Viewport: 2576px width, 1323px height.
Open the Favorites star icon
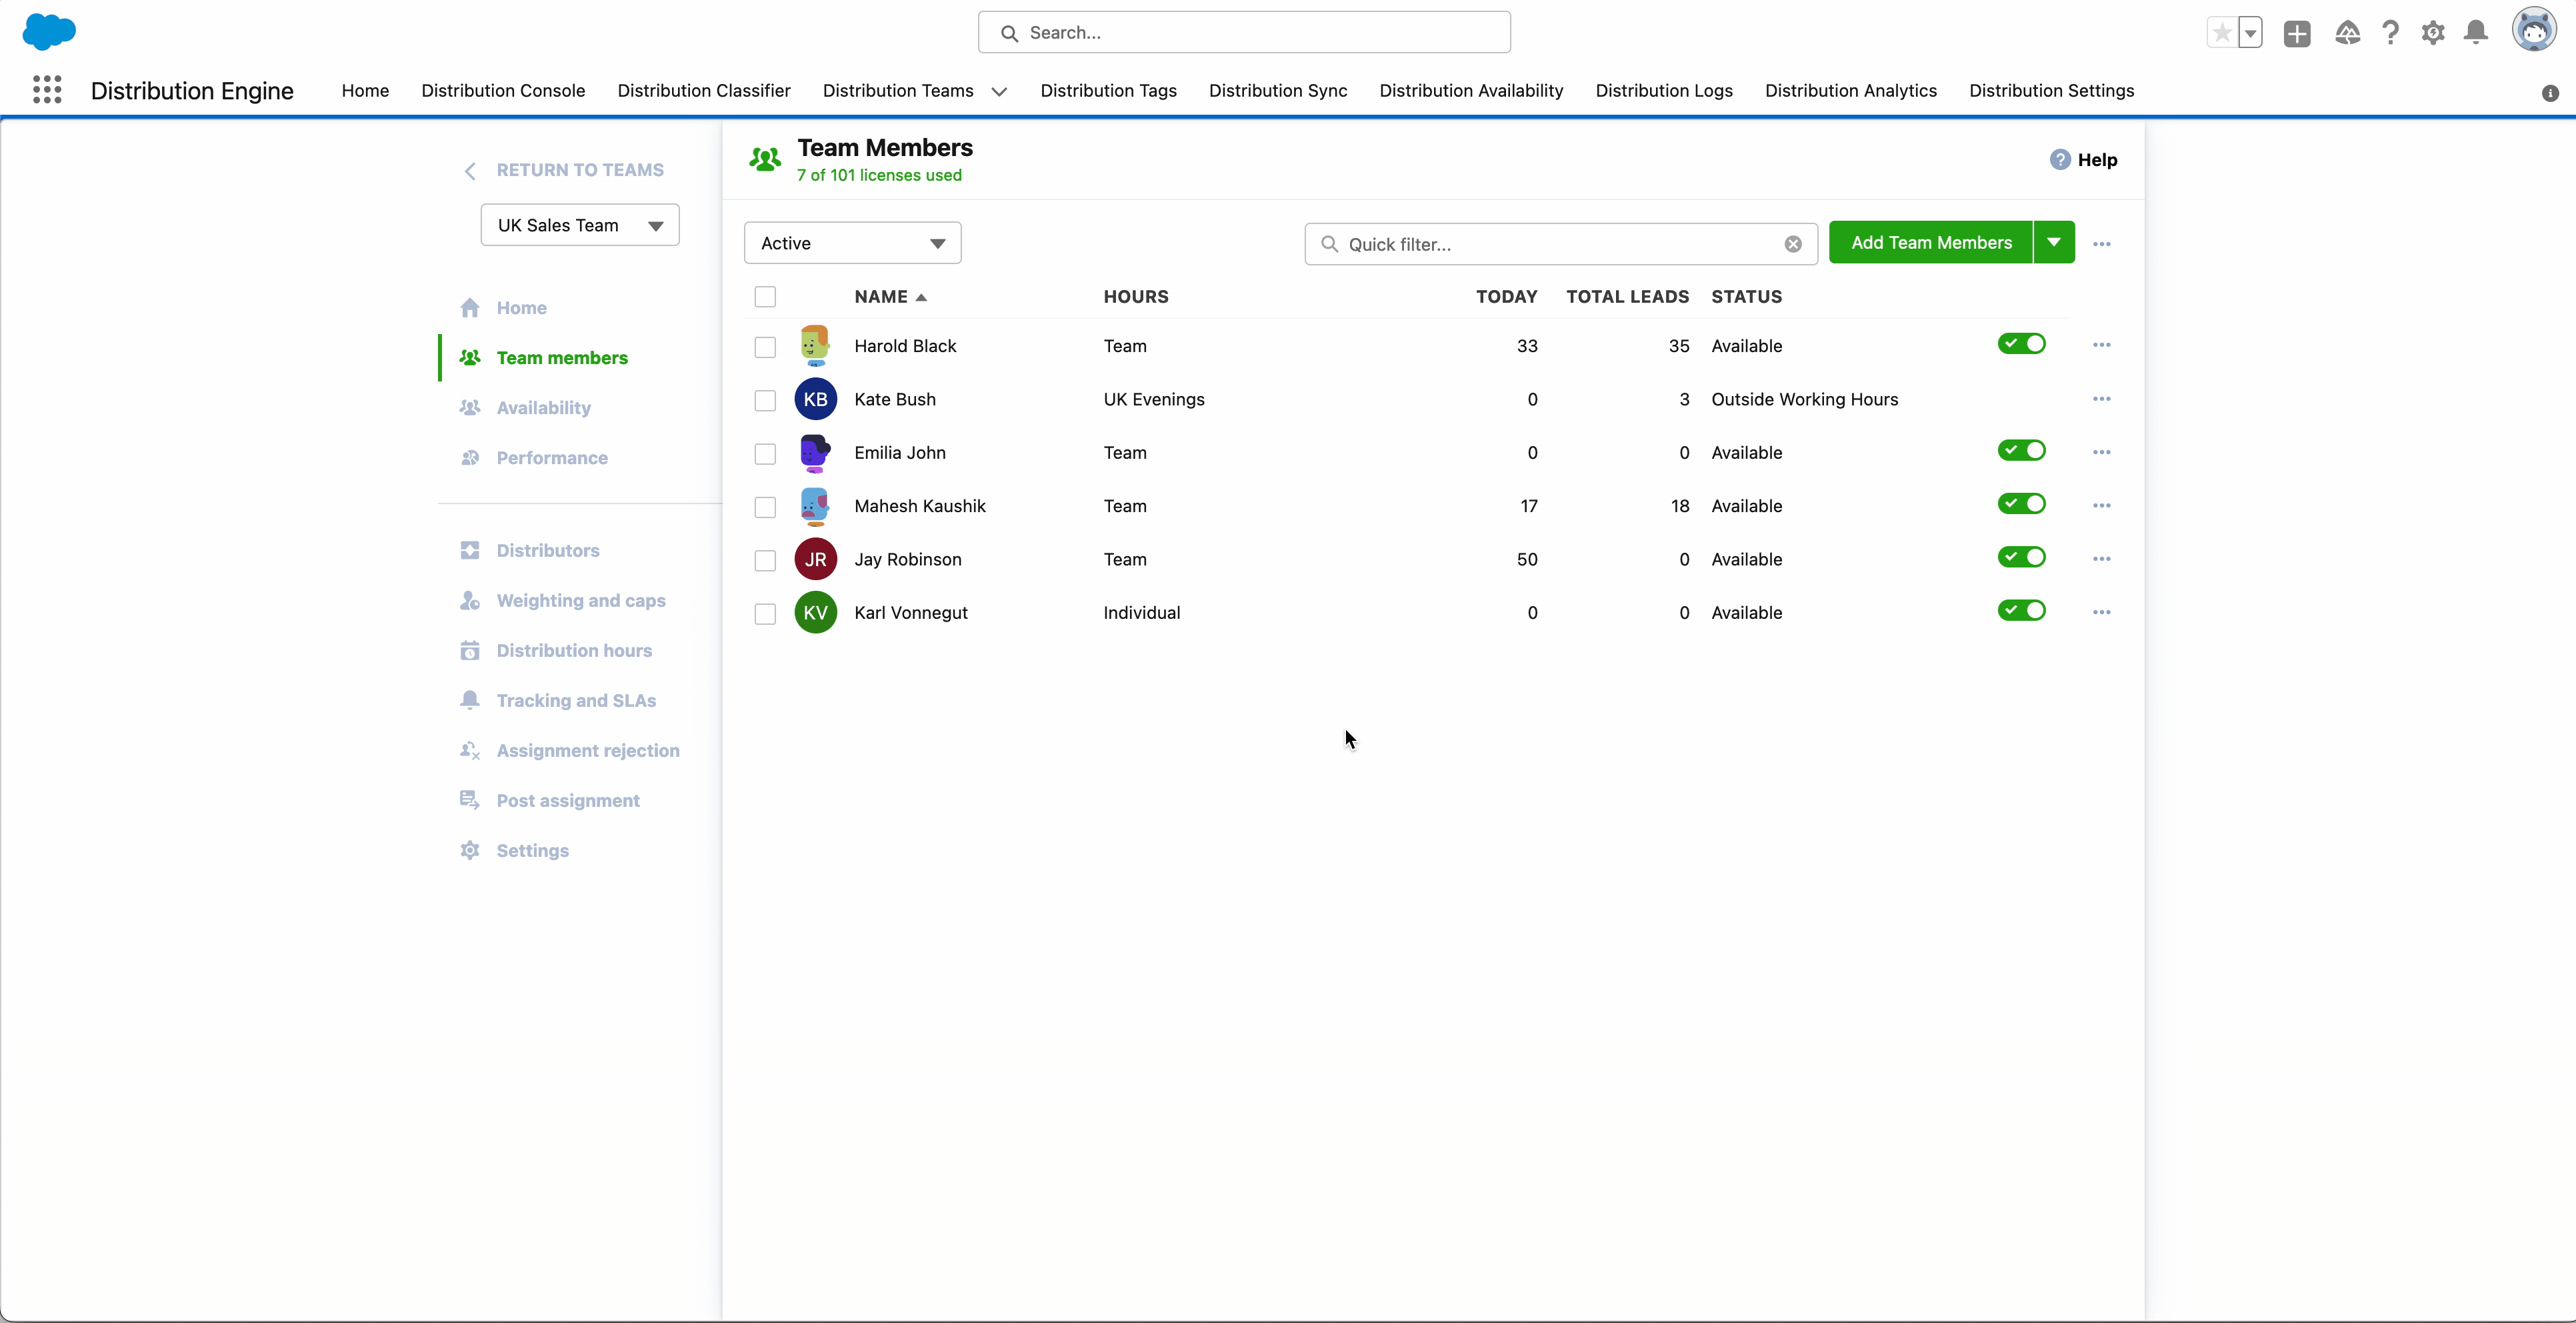coord(2222,33)
